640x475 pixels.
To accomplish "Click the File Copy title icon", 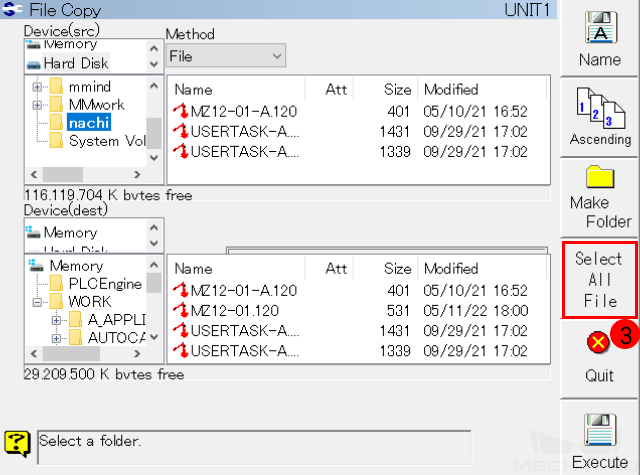I will [12, 9].
